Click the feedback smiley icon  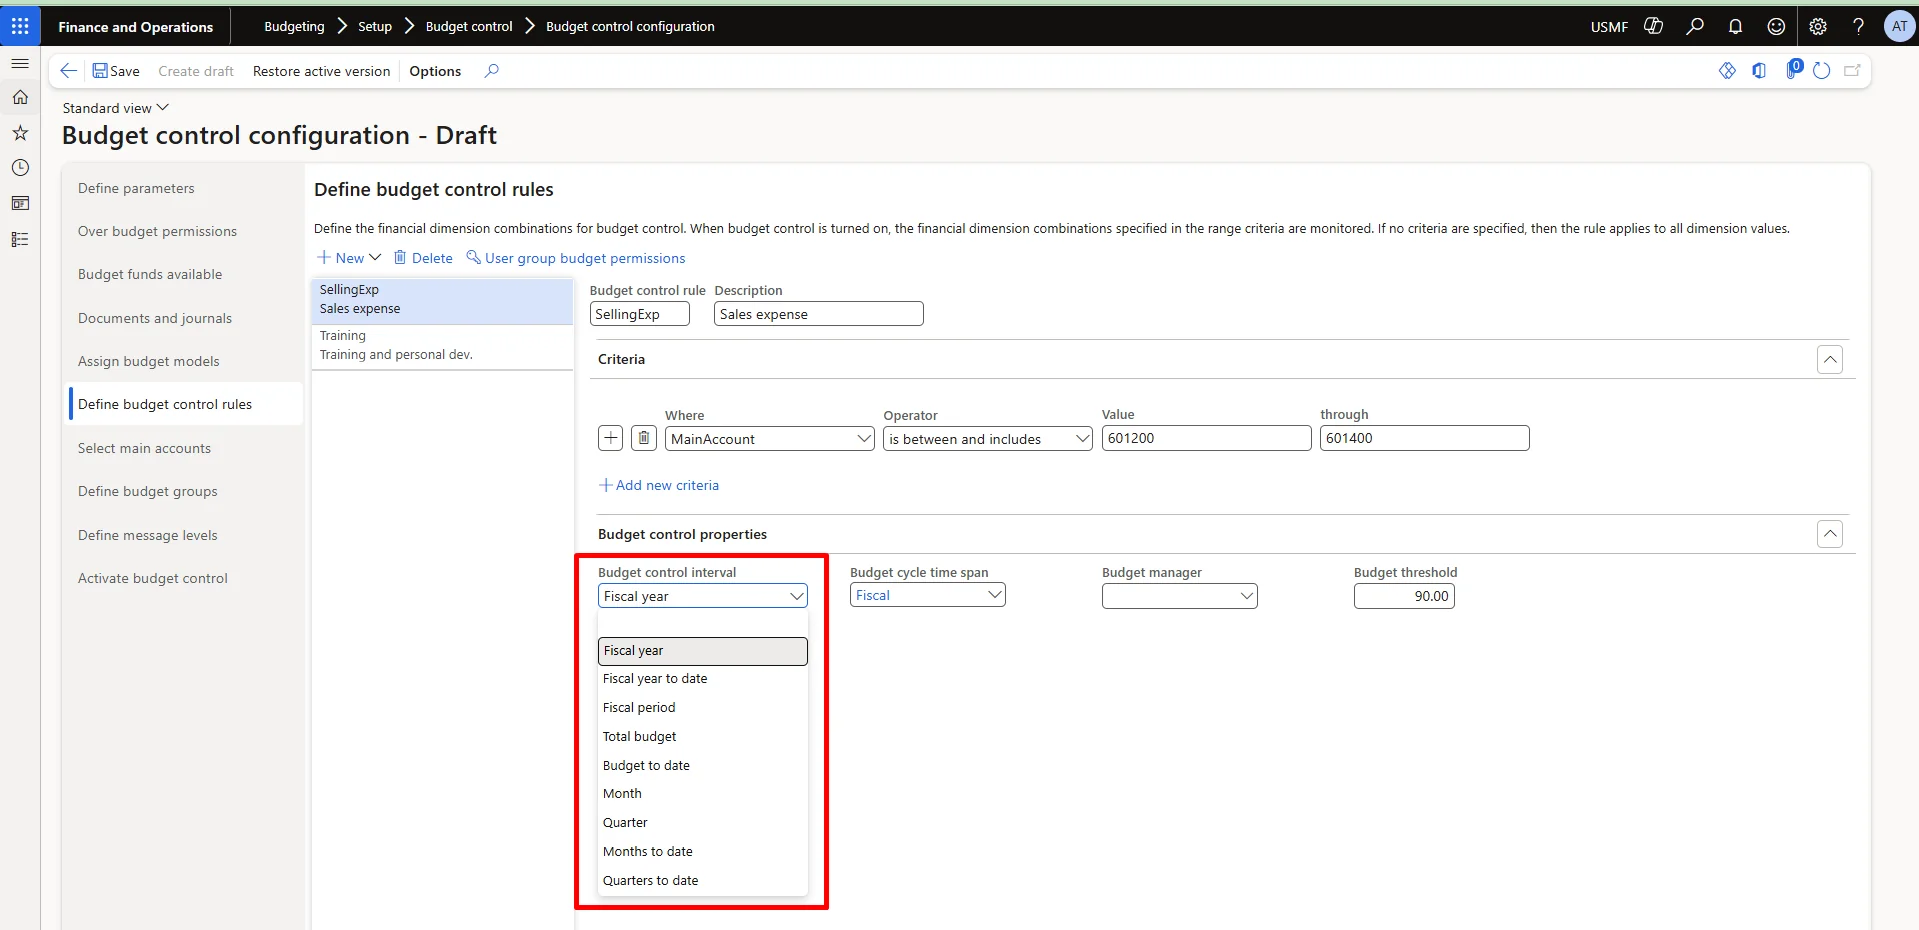click(x=1776, y=26)
